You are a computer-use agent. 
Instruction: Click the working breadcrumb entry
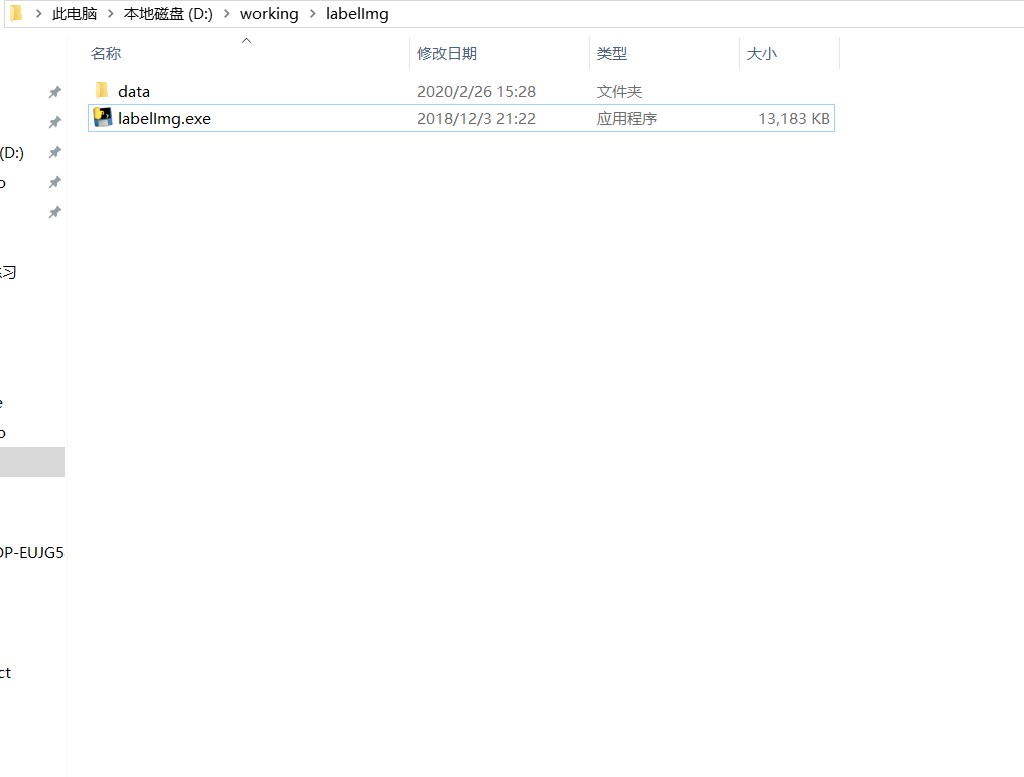269,13
